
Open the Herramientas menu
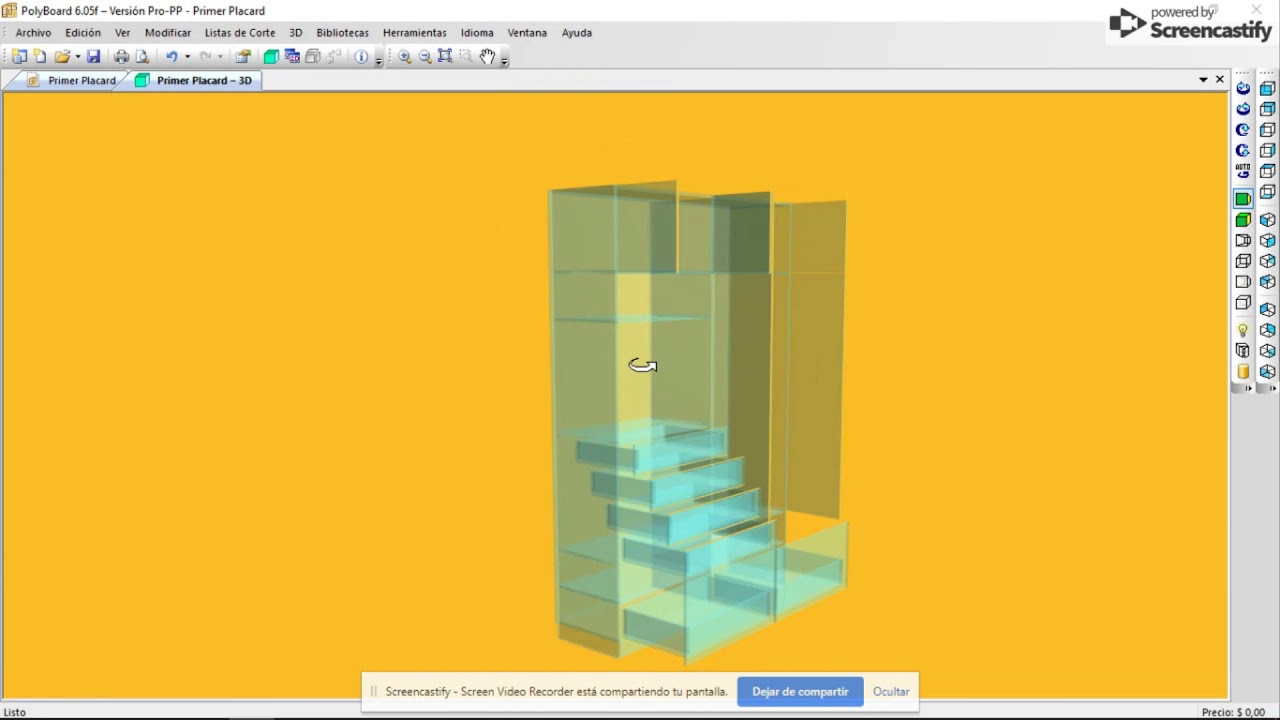pyautogui.click(x=415, y=33)
